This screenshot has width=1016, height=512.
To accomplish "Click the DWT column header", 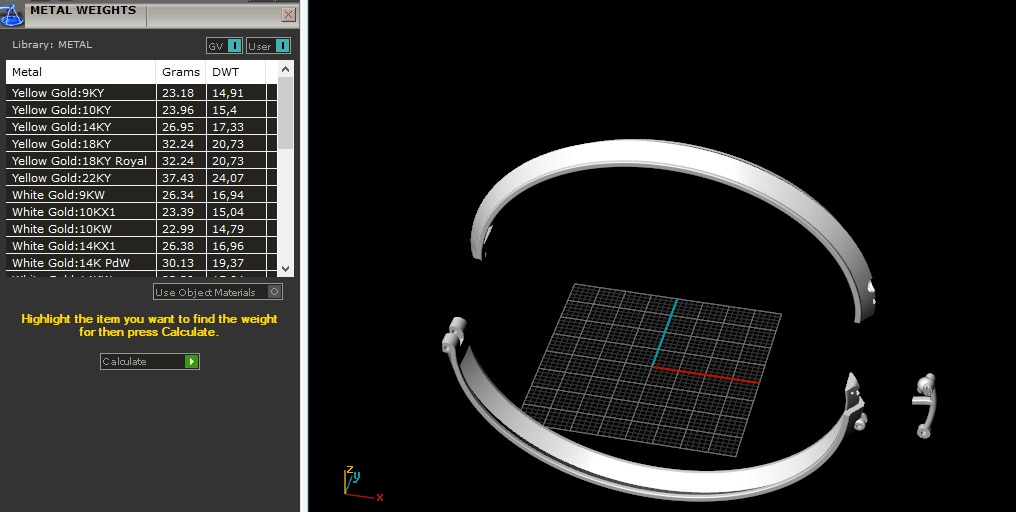I will 236,72.
